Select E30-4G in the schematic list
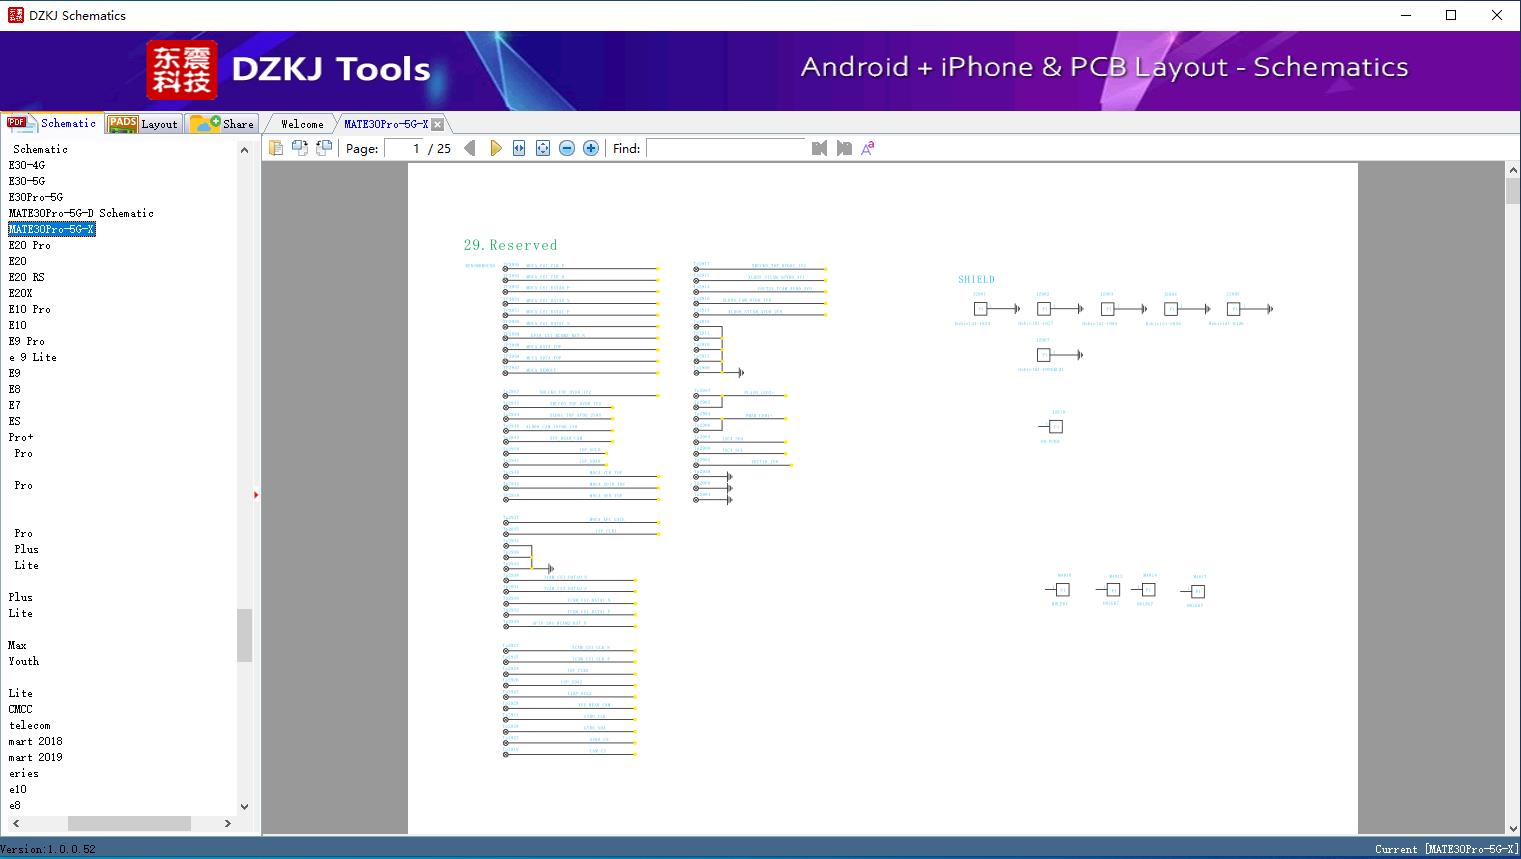 tap(27, 165)
